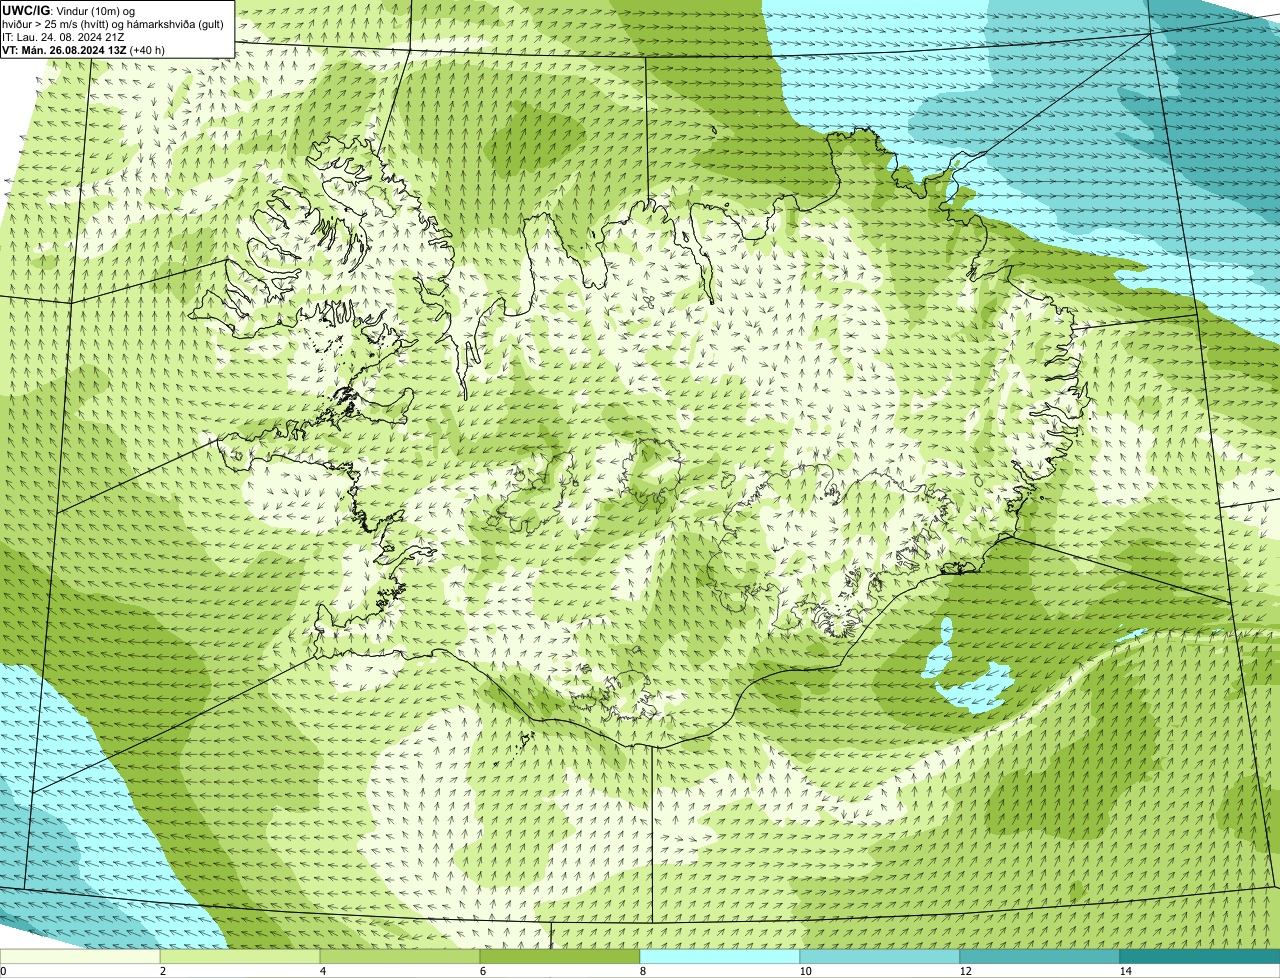The height and width of the screenshot is (978, 1280).
Task: Click the 'UWC/IG: Vindur (10m) og' title line
Action: 68,10
